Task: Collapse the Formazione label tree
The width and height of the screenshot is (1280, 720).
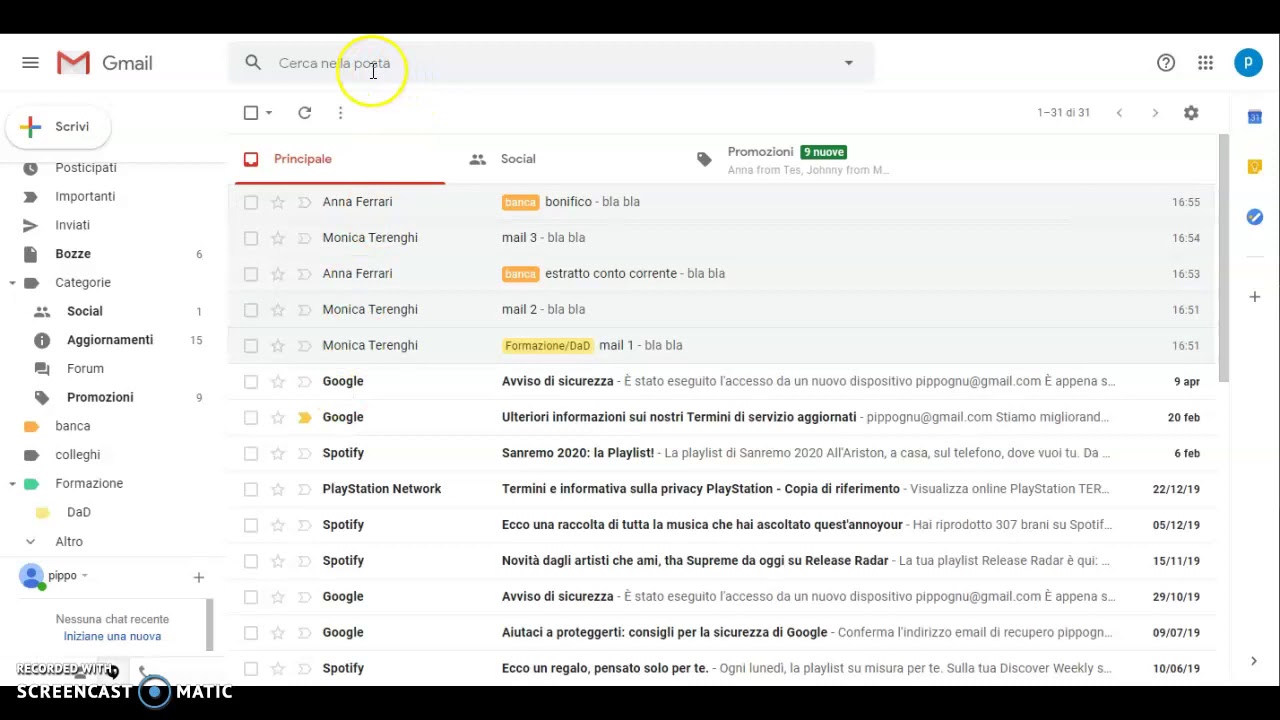Action: (x=12, y=484)
